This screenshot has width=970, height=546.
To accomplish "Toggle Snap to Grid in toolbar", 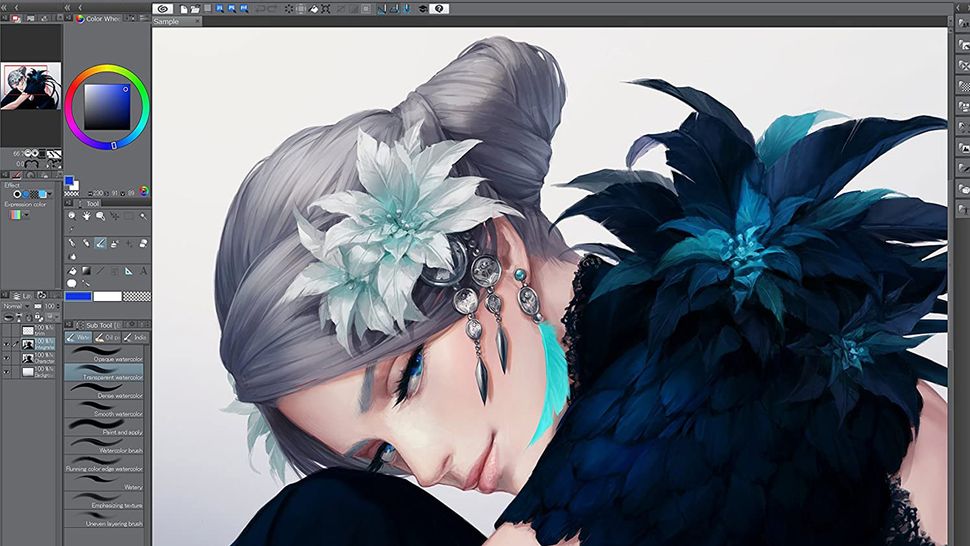I will [406, 9].
